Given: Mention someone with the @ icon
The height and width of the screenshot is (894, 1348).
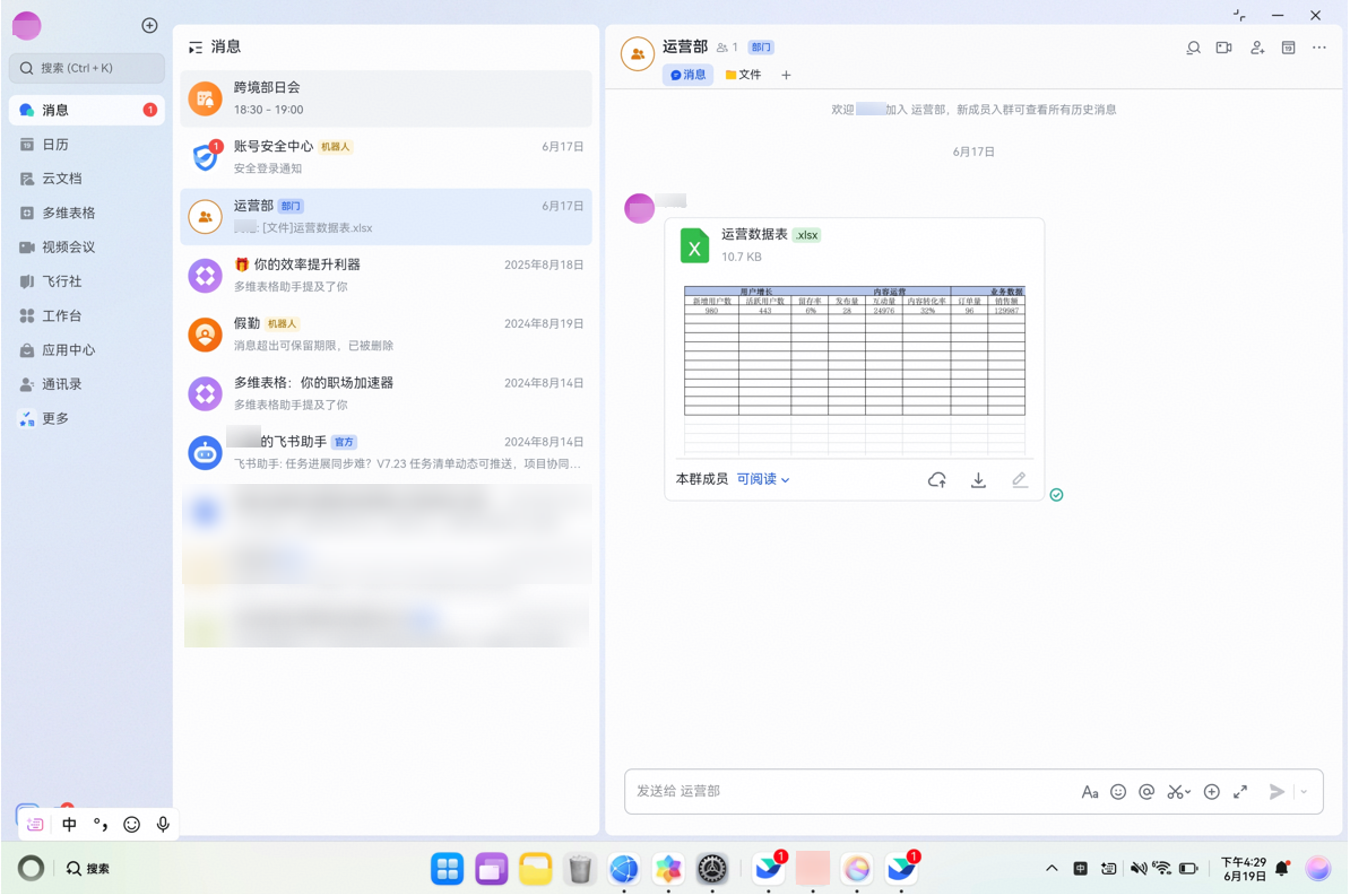Looking at the screenshot, I should tap(1147, 792).
